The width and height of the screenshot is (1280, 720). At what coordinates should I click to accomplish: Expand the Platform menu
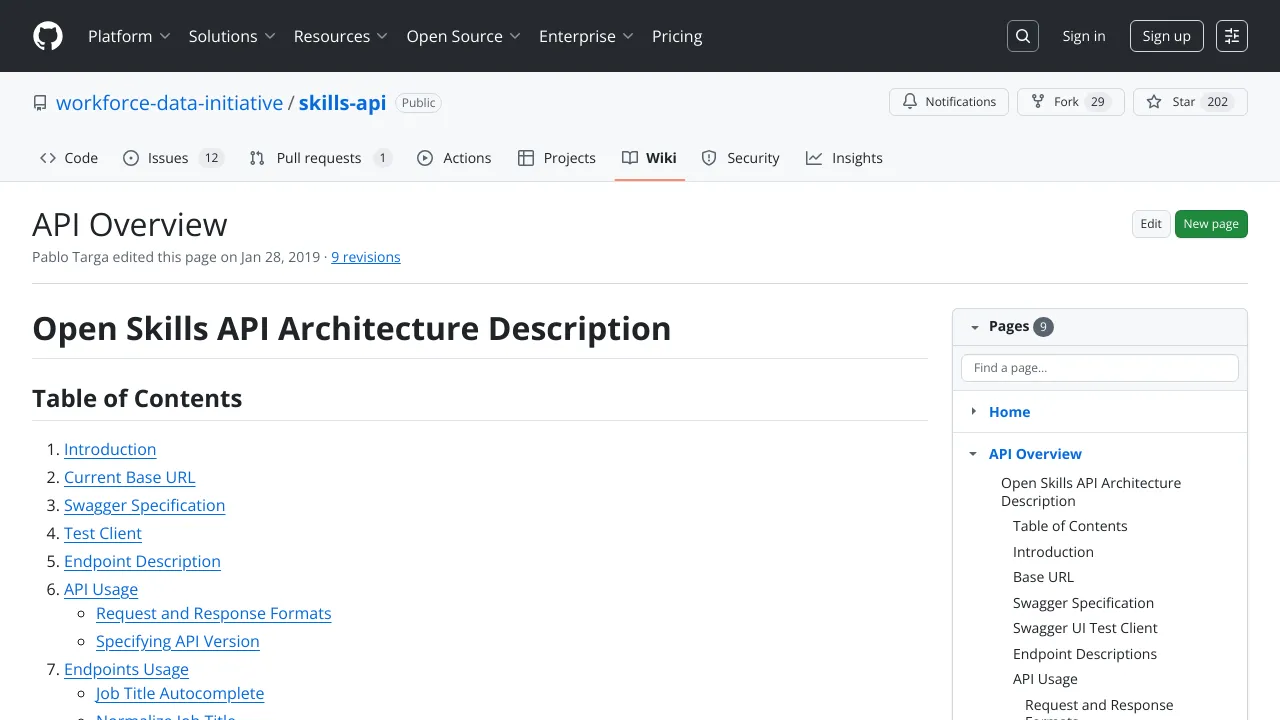point(129,36)
